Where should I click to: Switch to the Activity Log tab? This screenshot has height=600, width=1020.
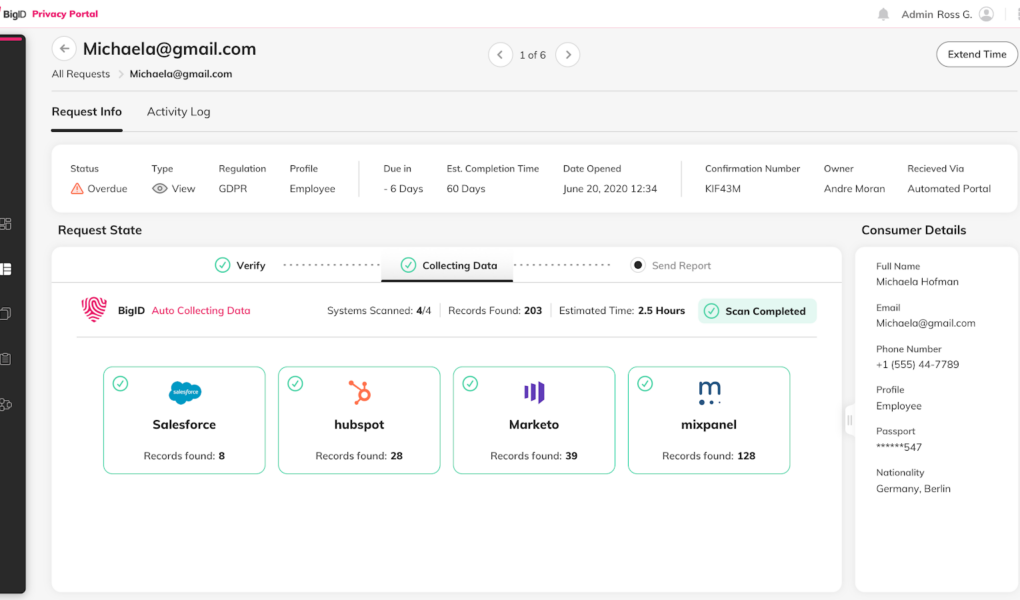coord(179,112)
